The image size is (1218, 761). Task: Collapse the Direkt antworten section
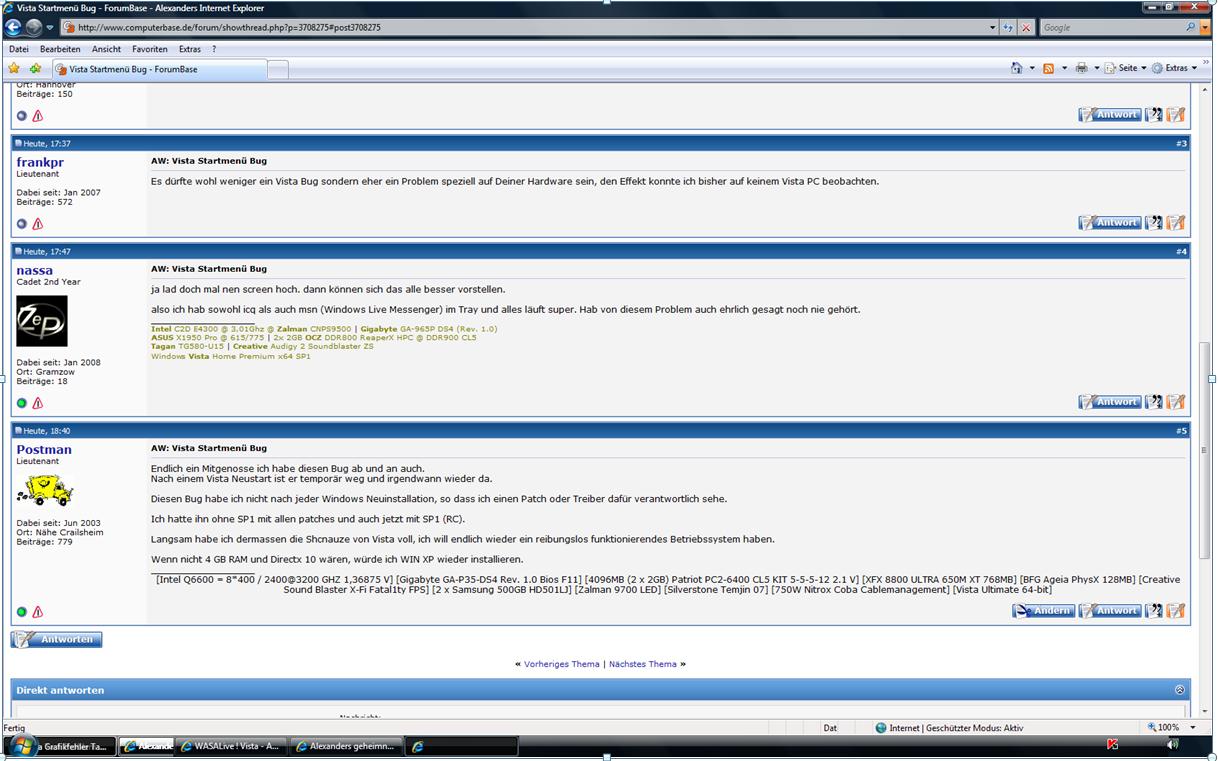point(1179,690)
